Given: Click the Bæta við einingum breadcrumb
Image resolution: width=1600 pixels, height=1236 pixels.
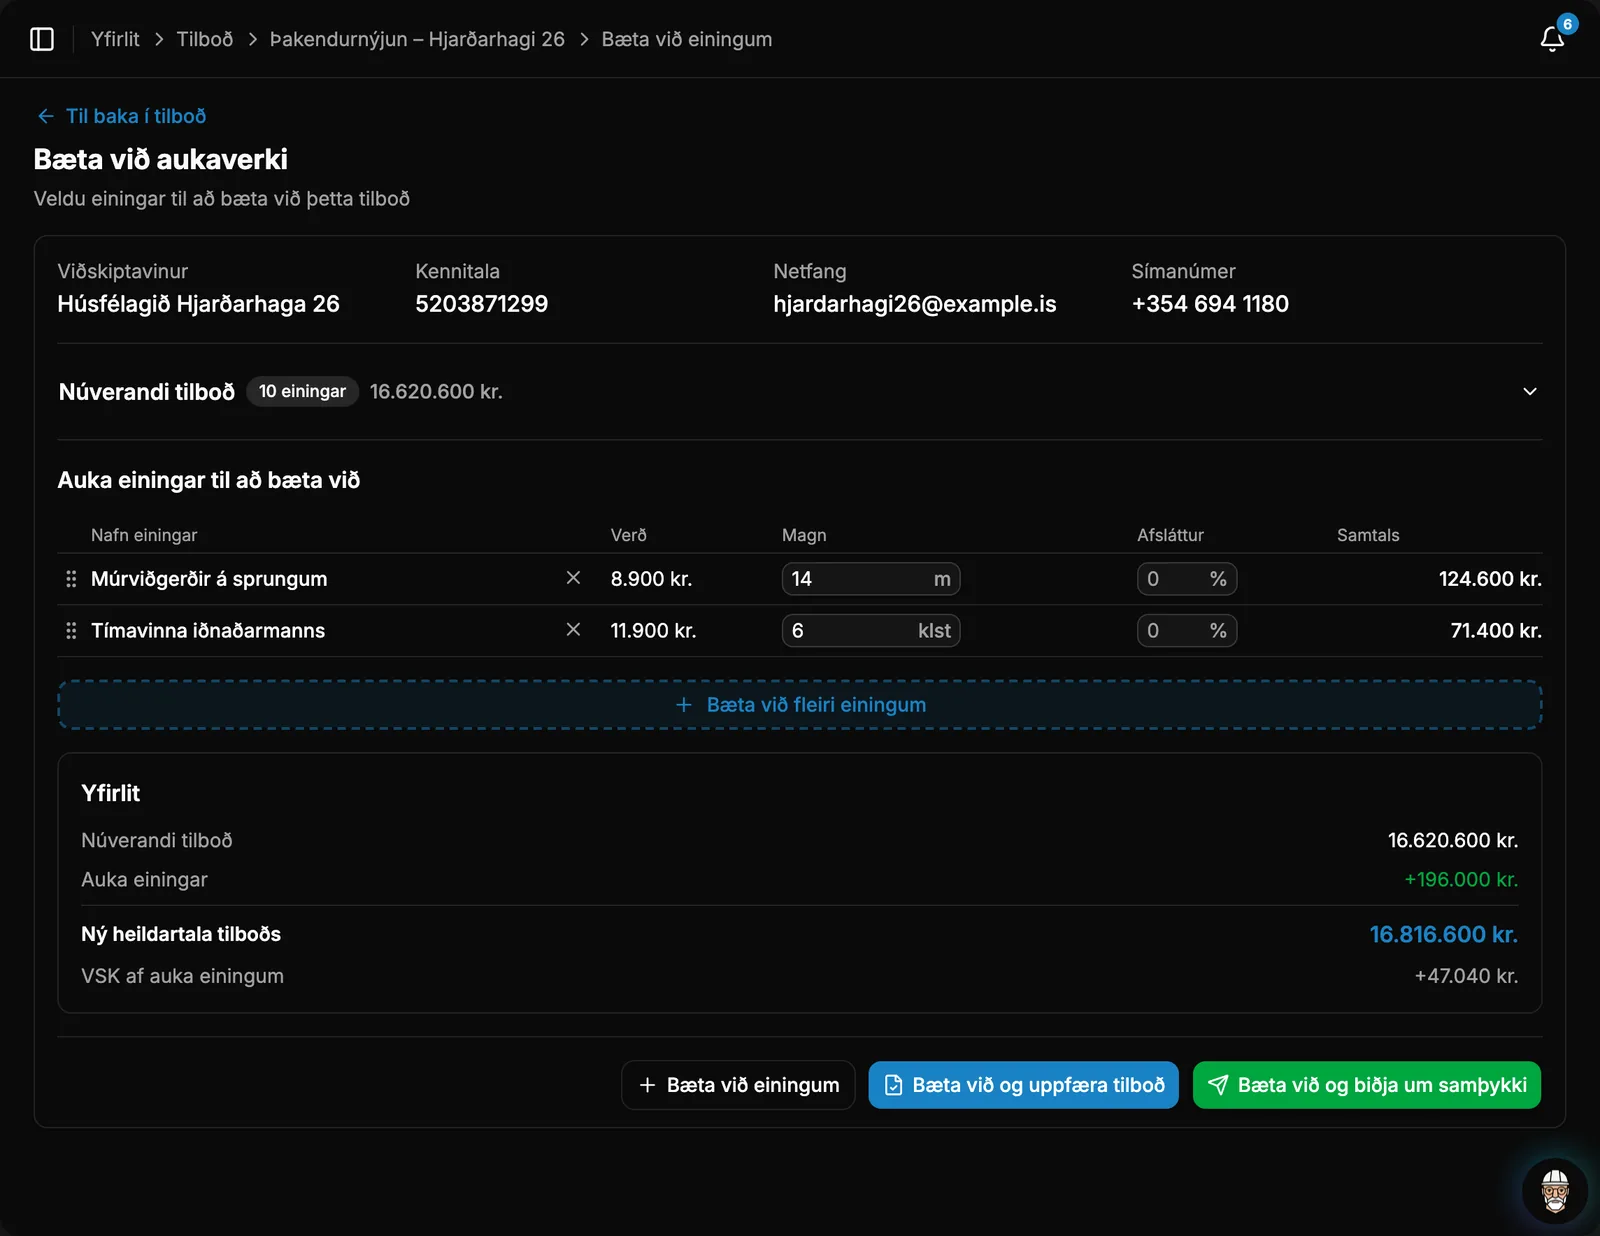Looking at the screenshot, I should coord(687,39).
